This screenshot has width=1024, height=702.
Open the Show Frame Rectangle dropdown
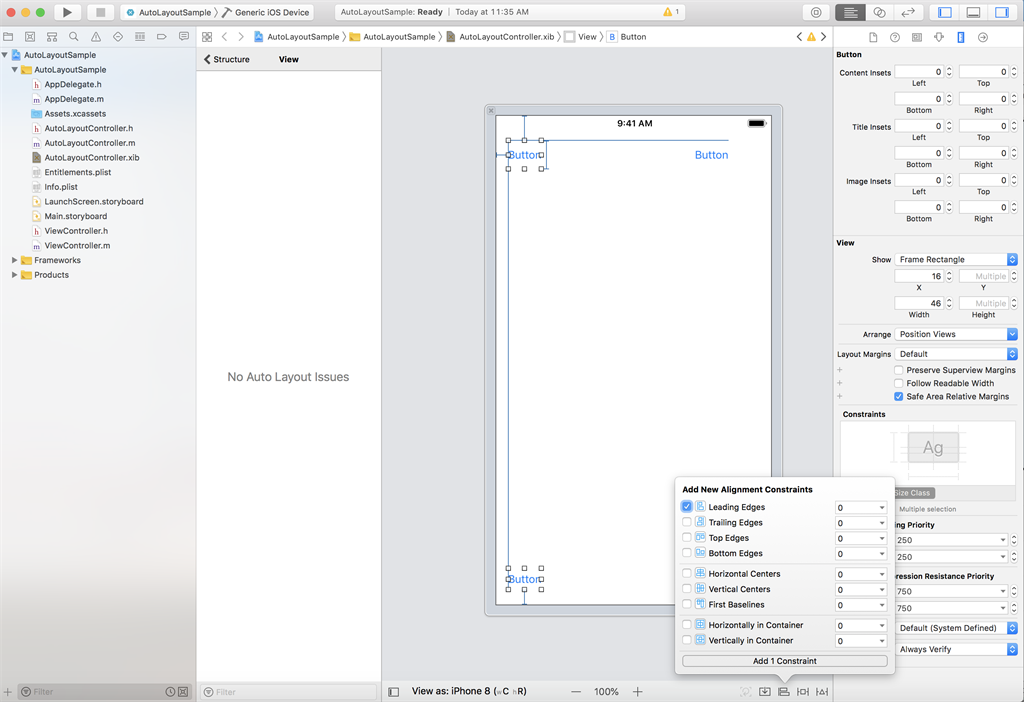(956, 259)
